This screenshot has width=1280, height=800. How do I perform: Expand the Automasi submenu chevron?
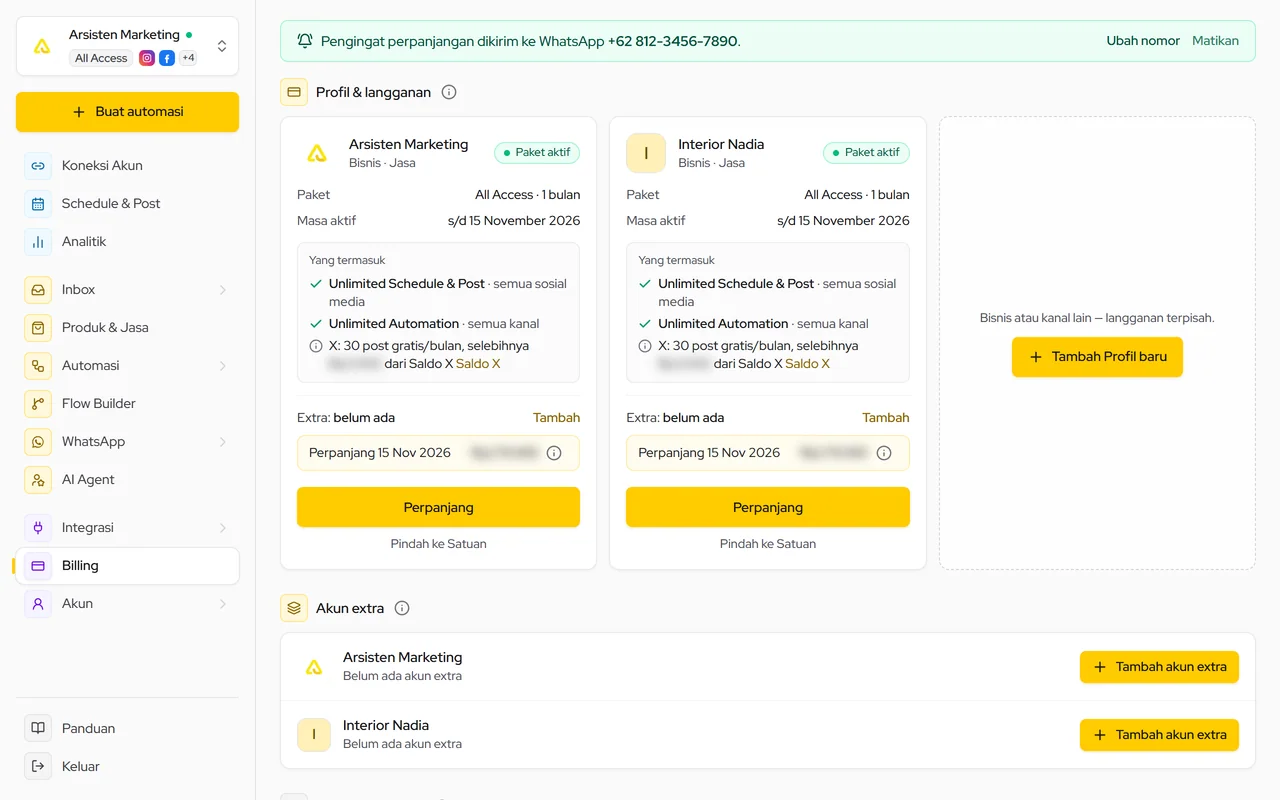pyautogui.click(x=223, y=366)
